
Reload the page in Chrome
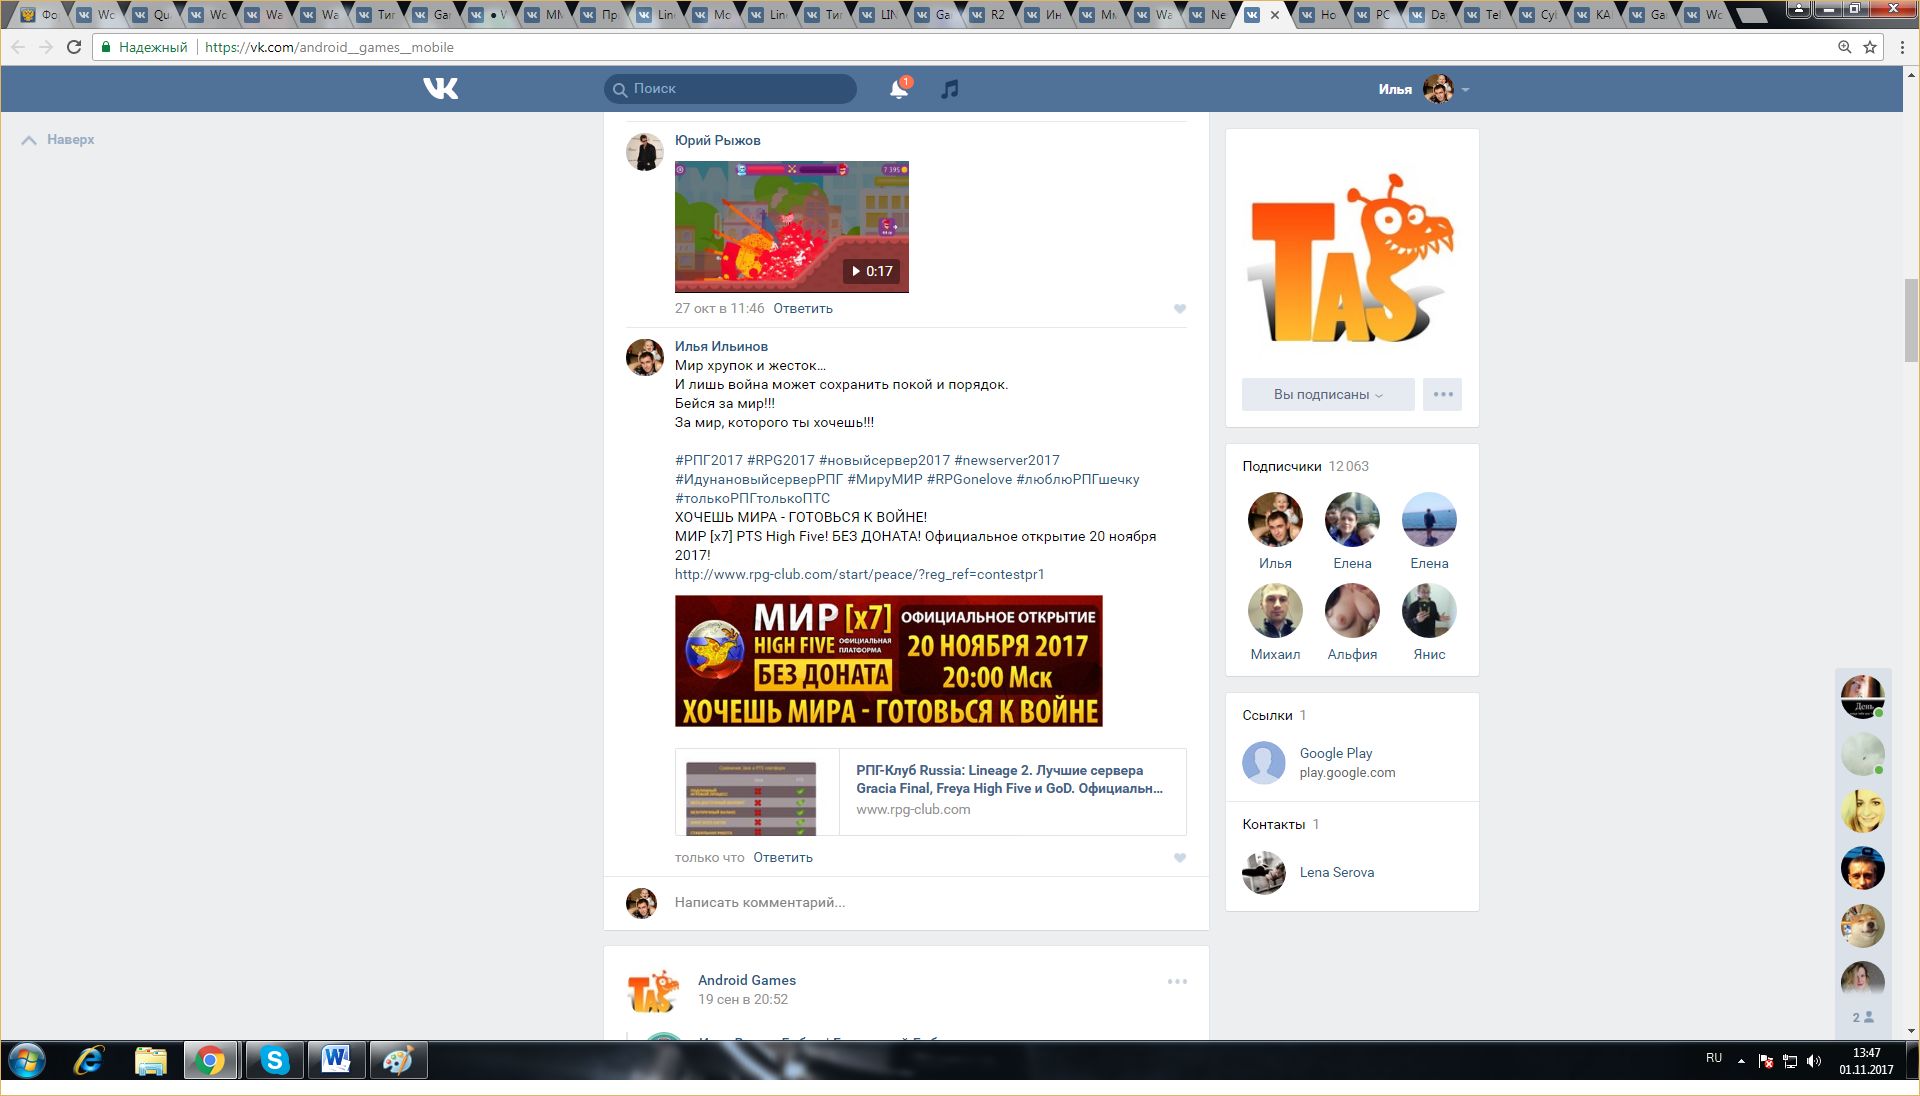coord(74,47)
